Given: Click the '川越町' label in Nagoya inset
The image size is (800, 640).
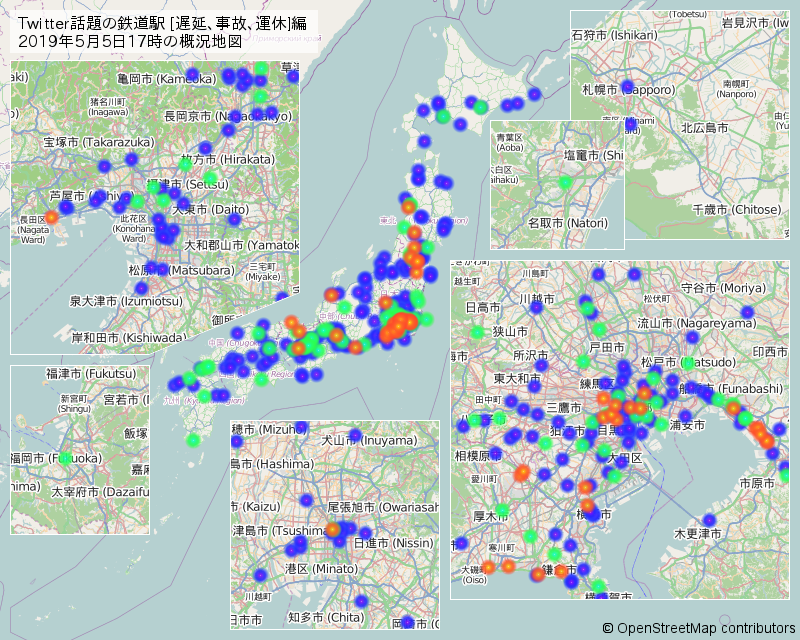Looking at the screenshot, I should [258, 596].
